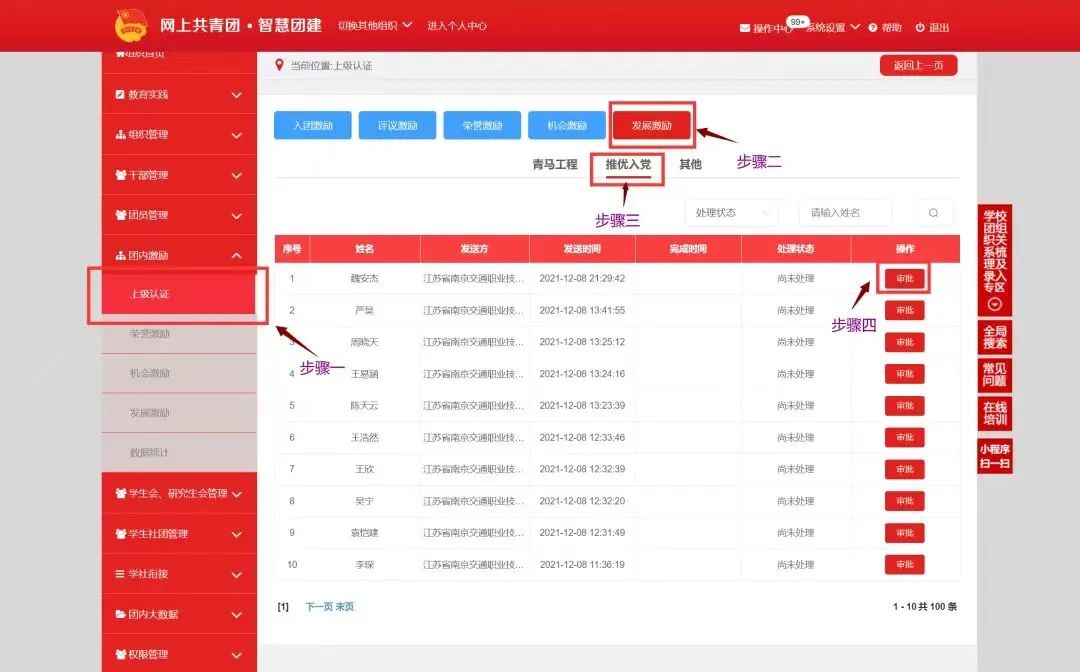Collapse the 团内激励 menu chevron
Viewport: 1080px width, 672px height.
pyautogui.click(x=236, y=255)
